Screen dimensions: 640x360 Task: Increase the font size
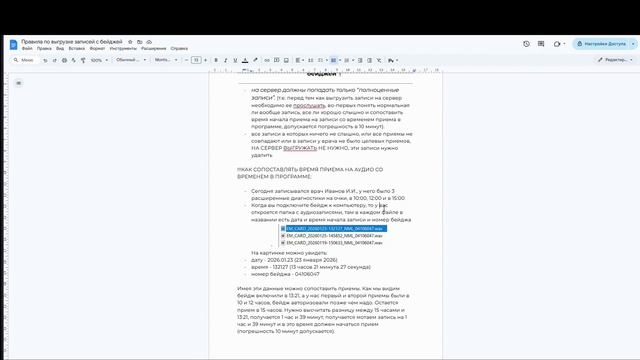click(205, 60)
